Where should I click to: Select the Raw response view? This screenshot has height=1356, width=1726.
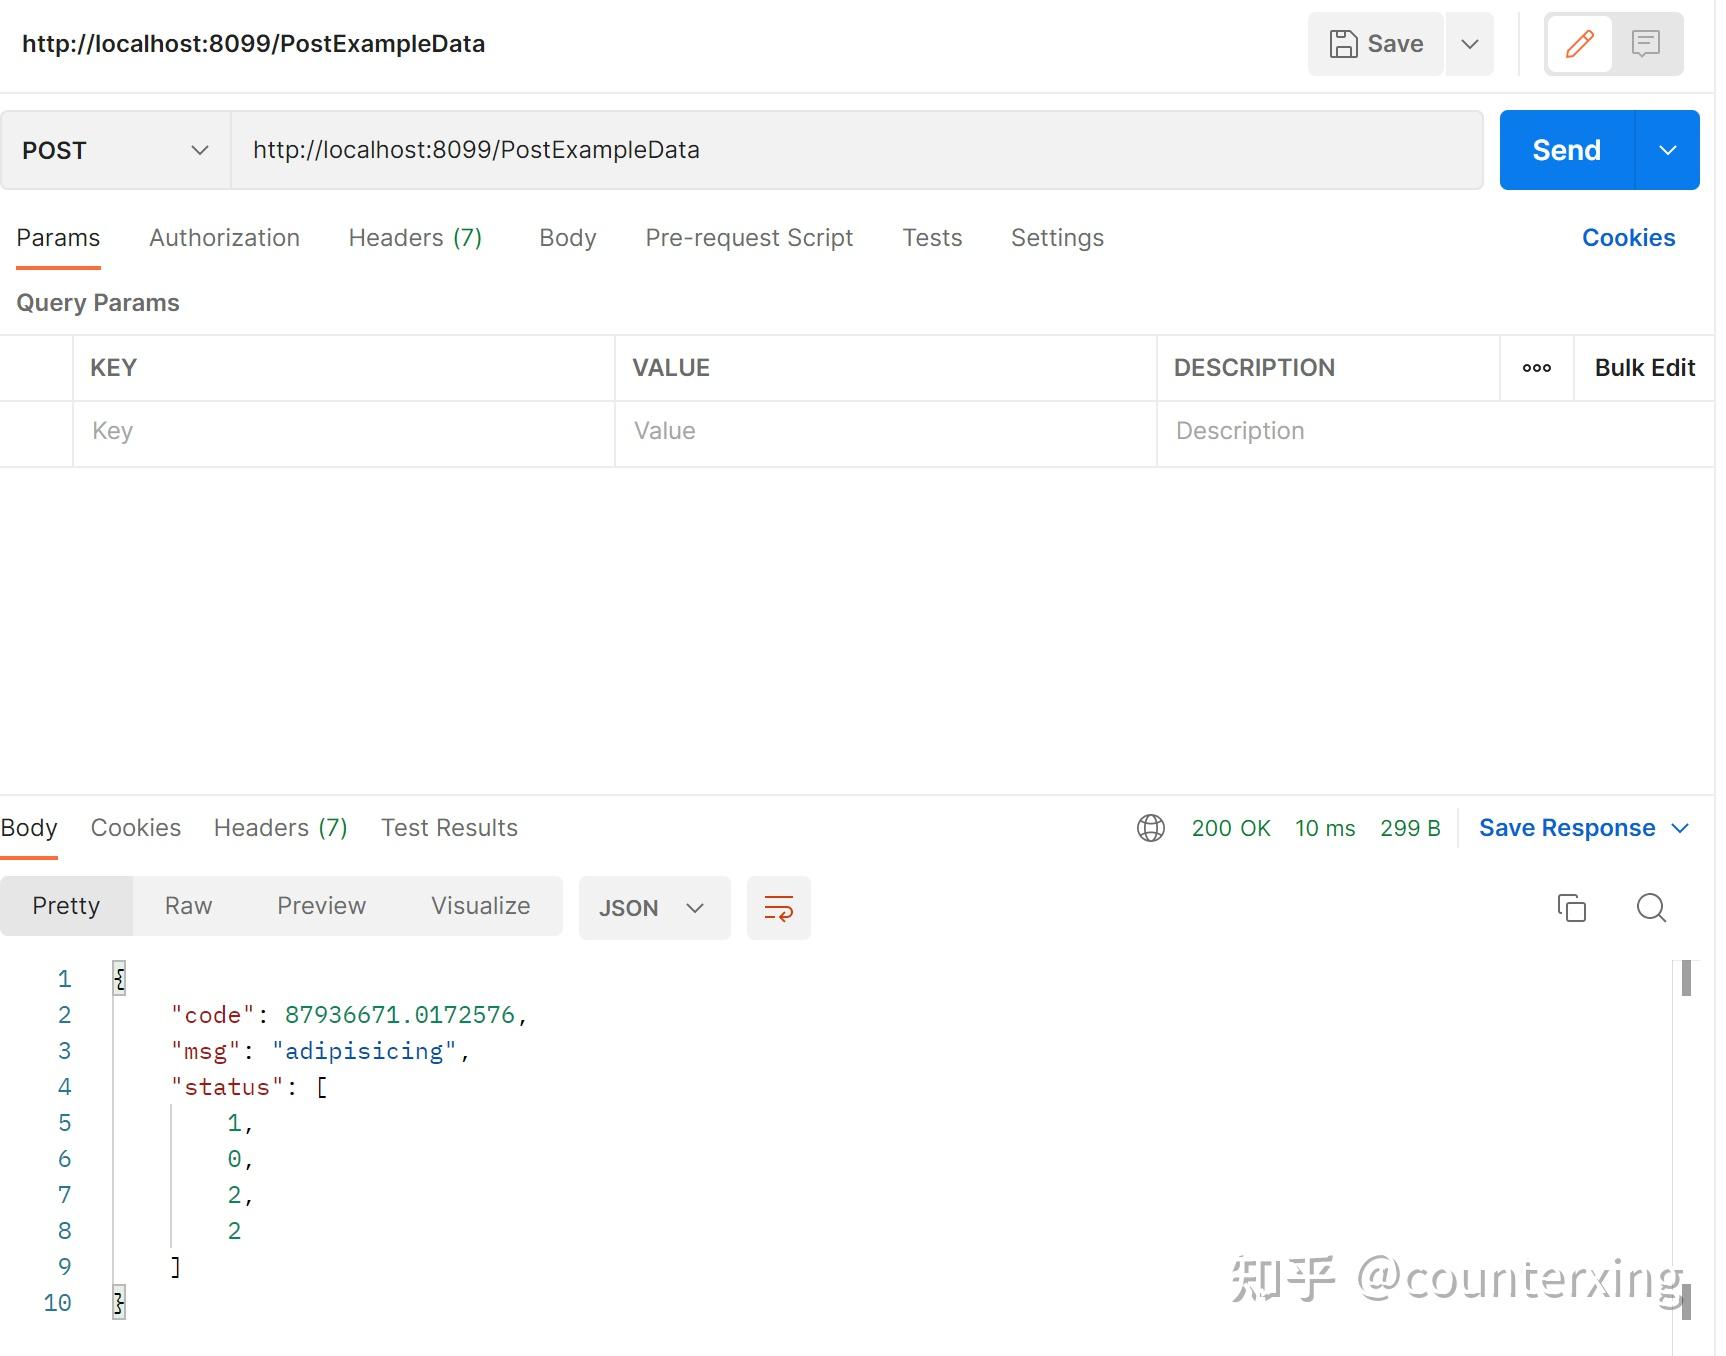[188, 906]
